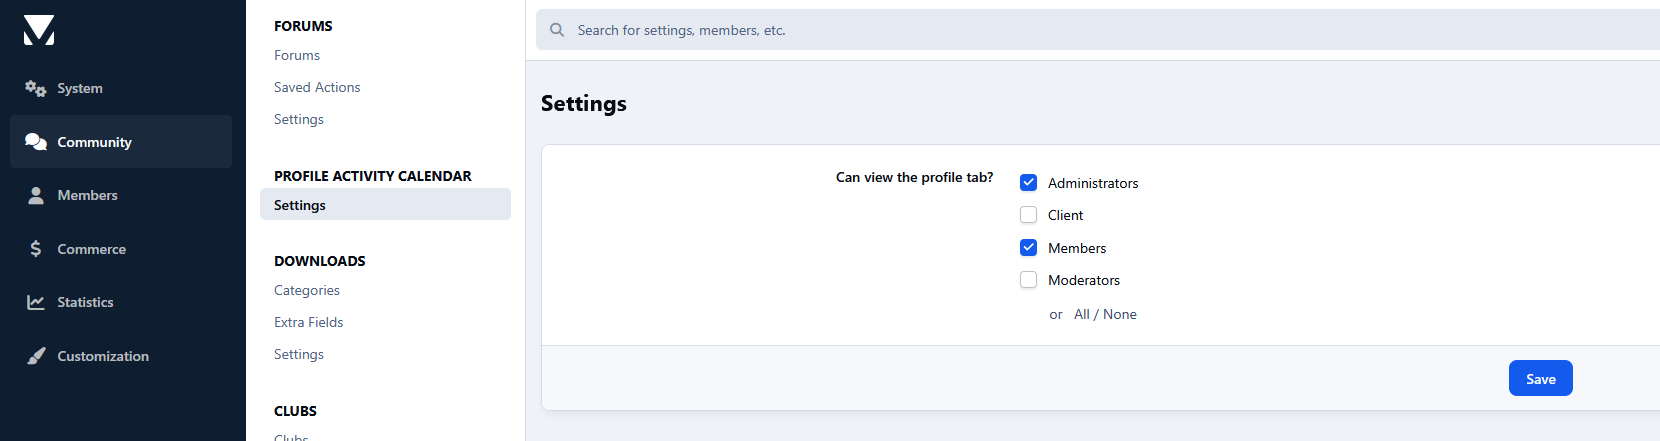Uncheck the Administrators checkbox

coord(1028,182)
